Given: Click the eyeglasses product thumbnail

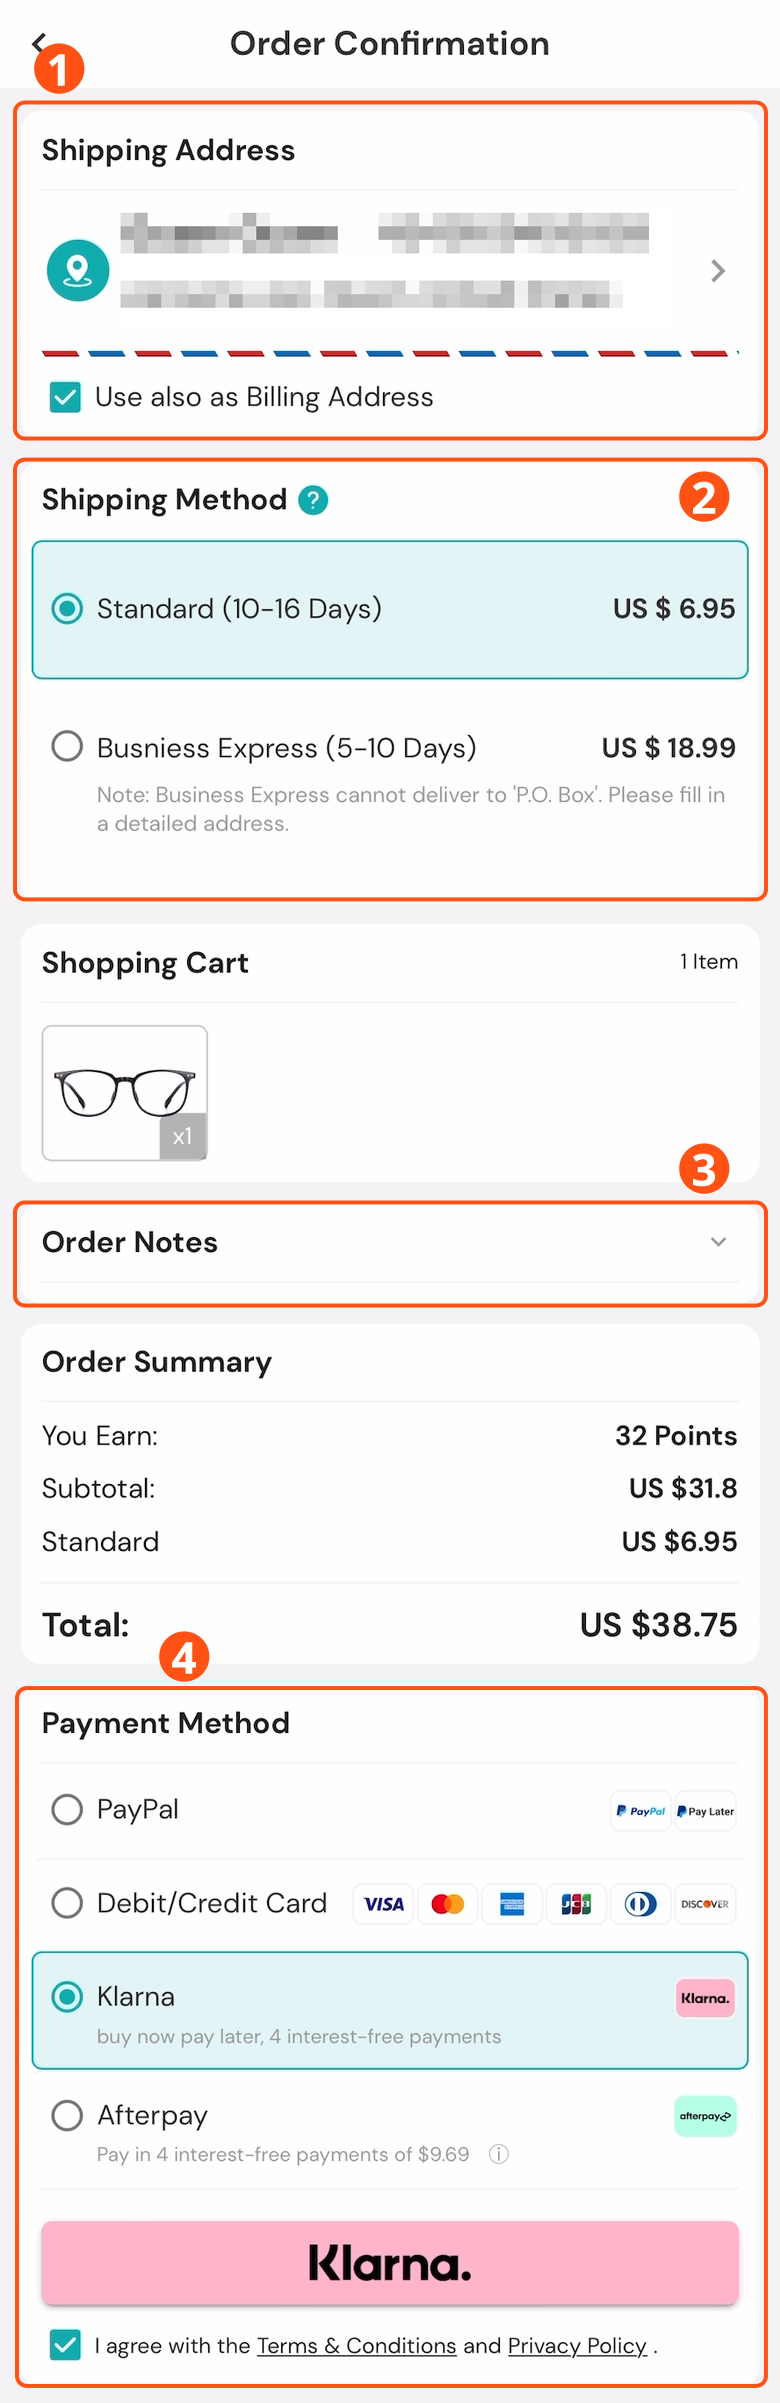Looking at the screenshot, I should (124, 1092).
